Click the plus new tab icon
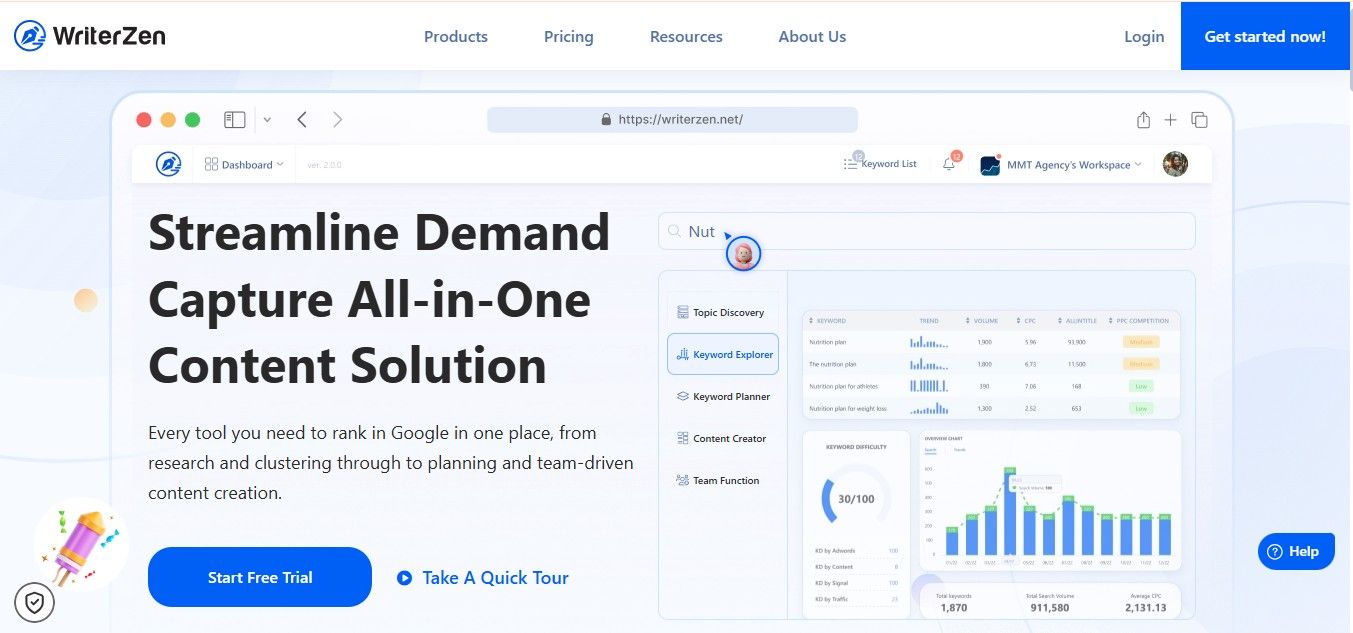Screen dimensions: 1353x633 coord(1171,120)
